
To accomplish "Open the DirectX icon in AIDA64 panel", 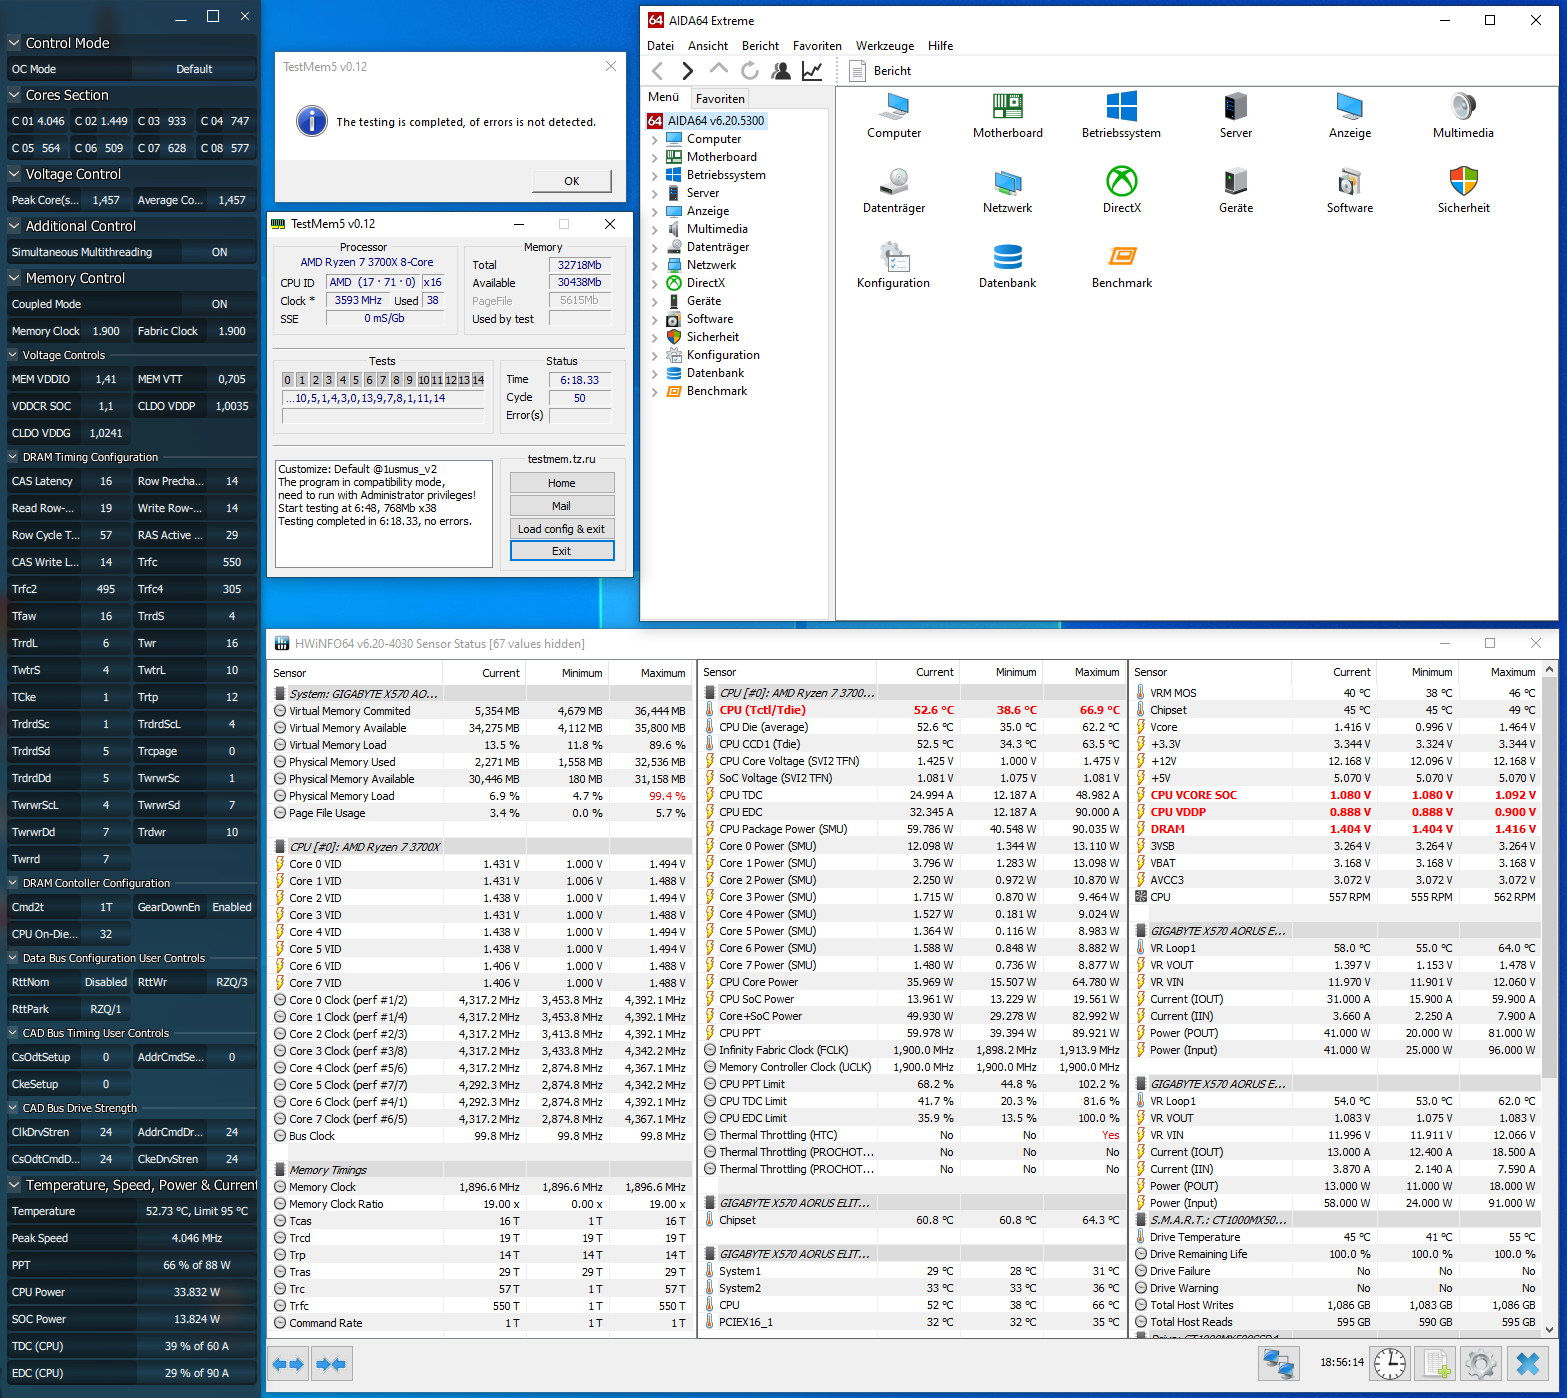I will tap(1121, 190).
